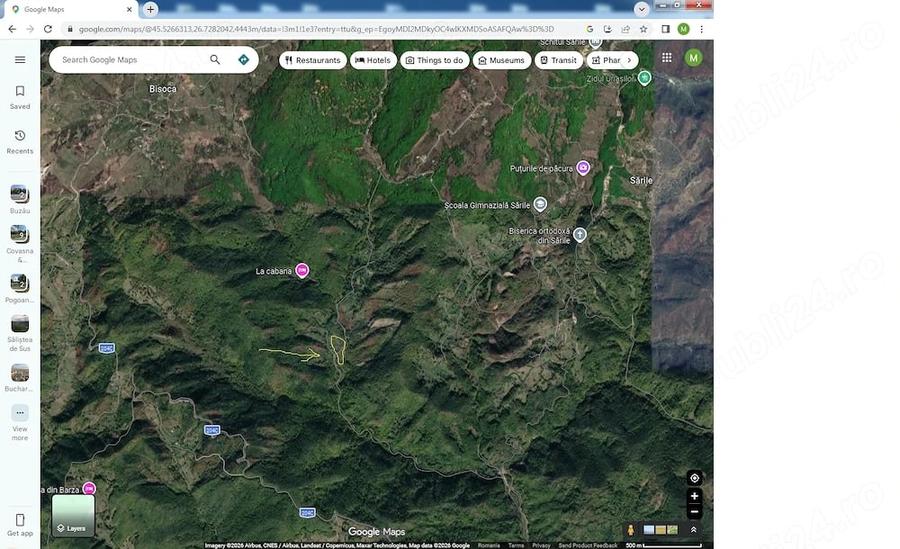Screen dimensions: 900x549
Task: View more recent places
Action: tap(20, 423)
